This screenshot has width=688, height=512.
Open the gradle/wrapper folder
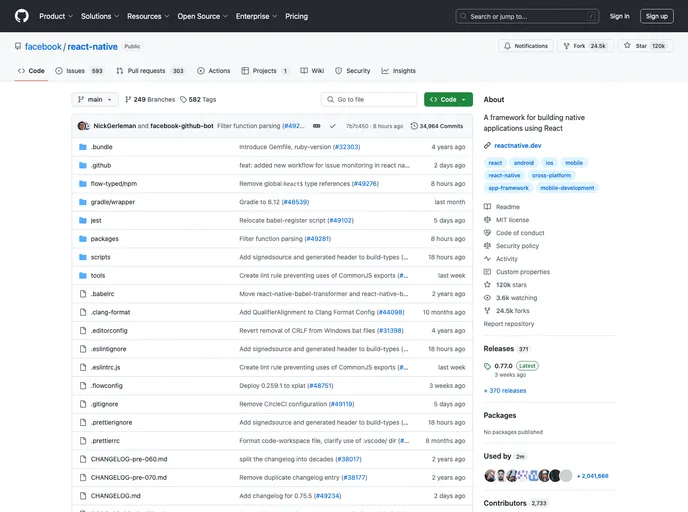(113, 202)
